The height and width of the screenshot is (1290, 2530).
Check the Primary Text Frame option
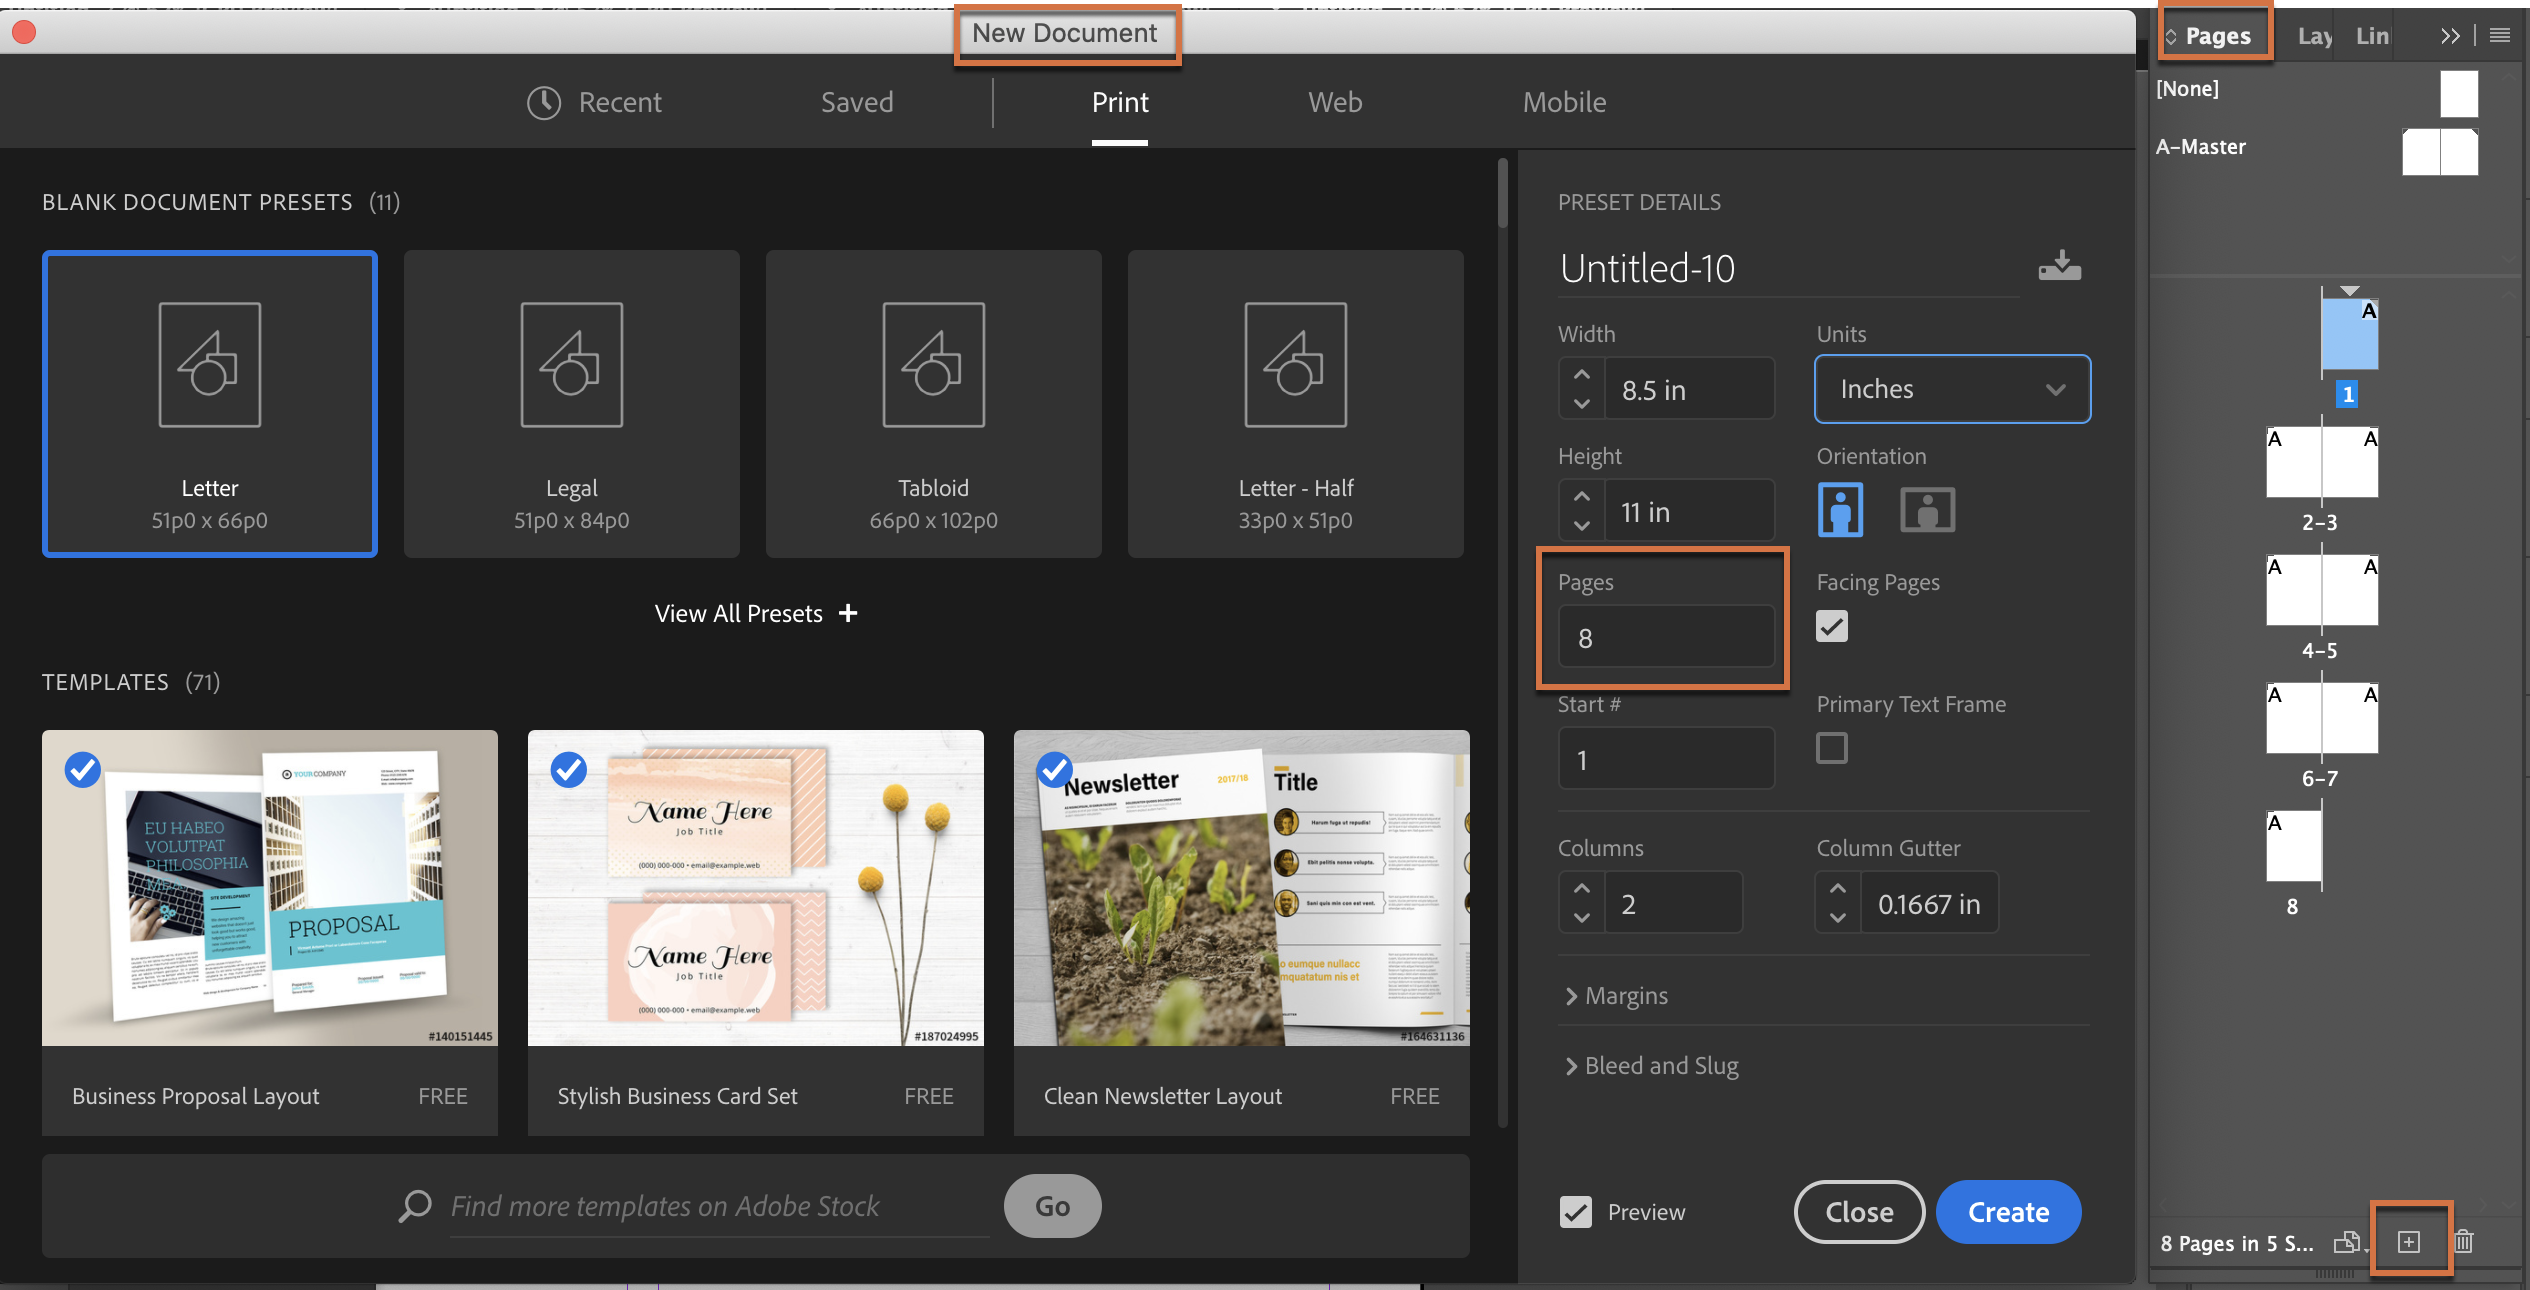coord(1831,747)
